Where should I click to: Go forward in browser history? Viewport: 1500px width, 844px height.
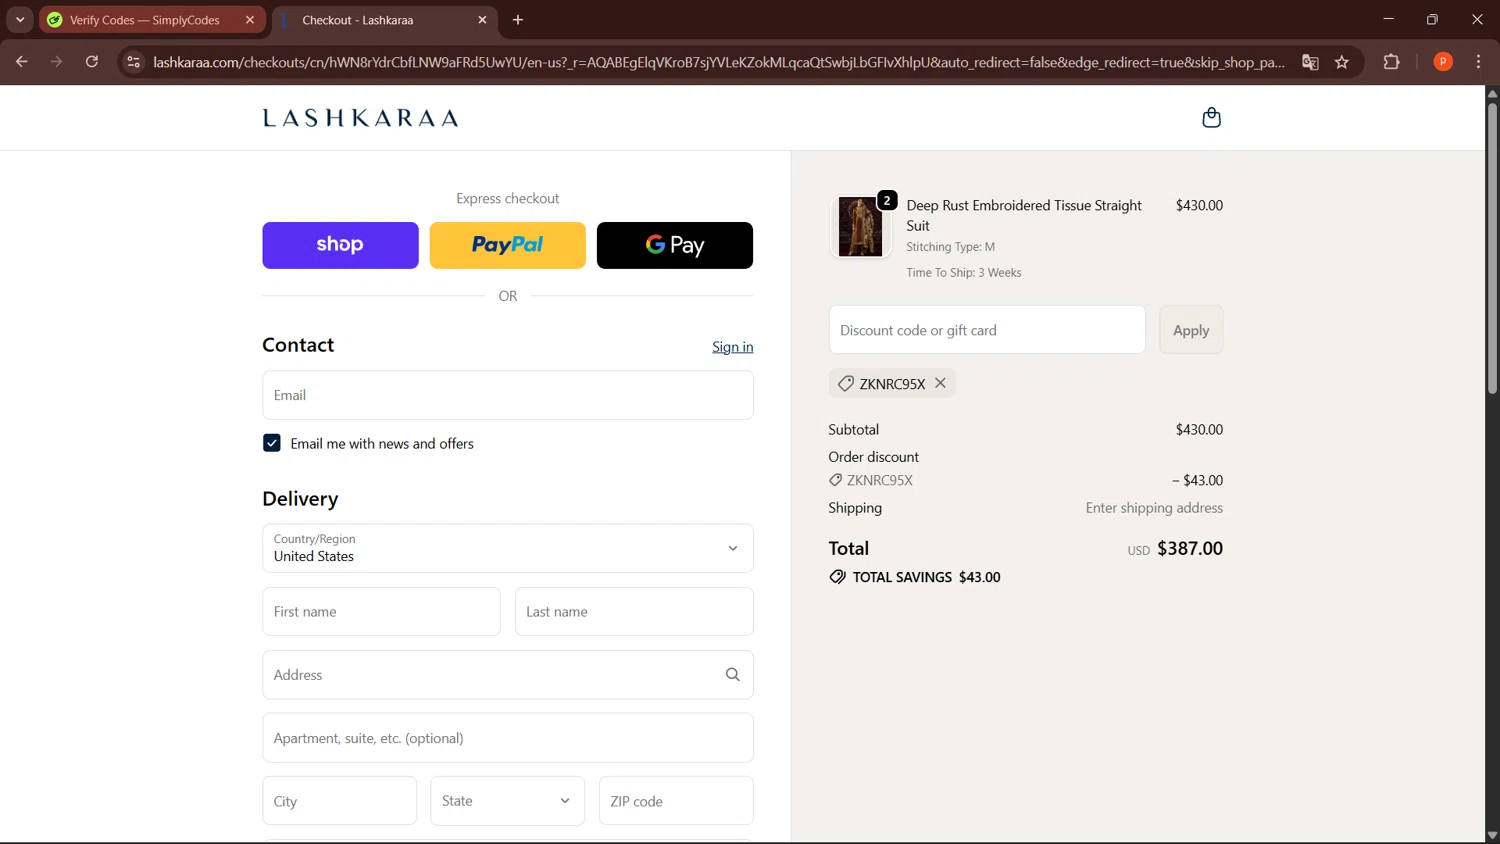[x=57, y=62]
